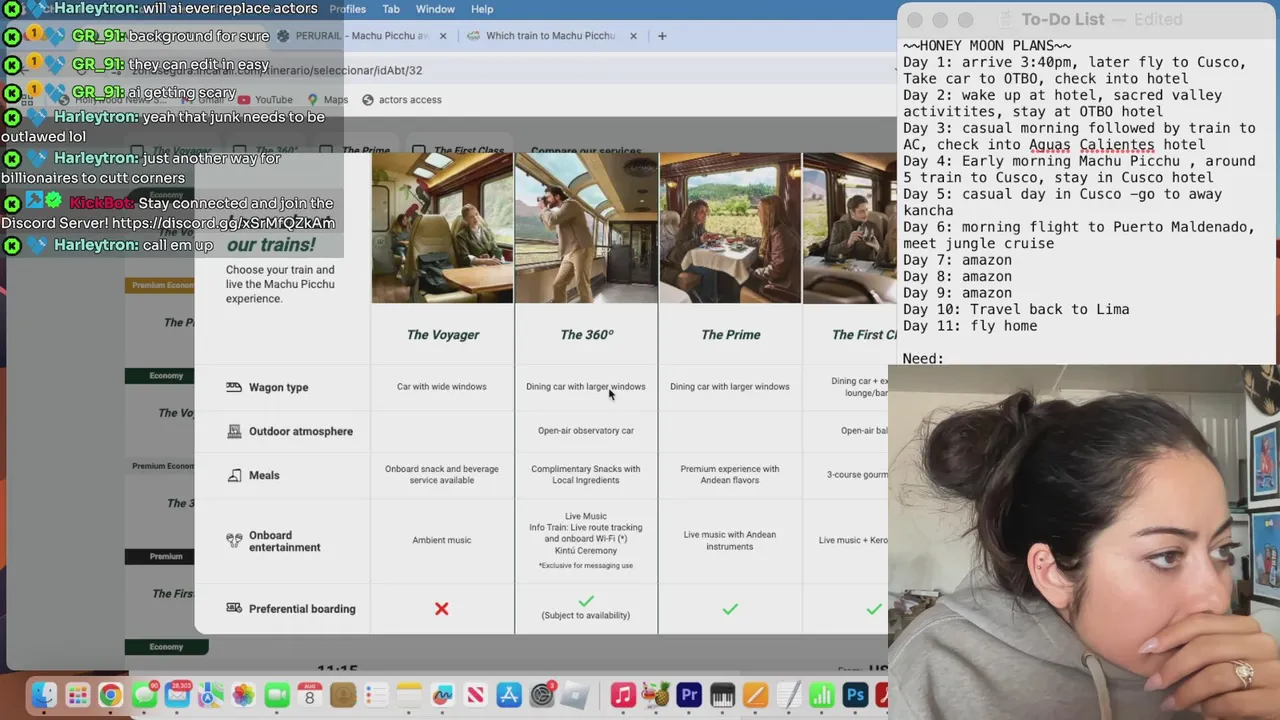This screenshot has height=720, width=1280.
Task: Open a new Chrome tab
Action: click(x=662, y=36)
